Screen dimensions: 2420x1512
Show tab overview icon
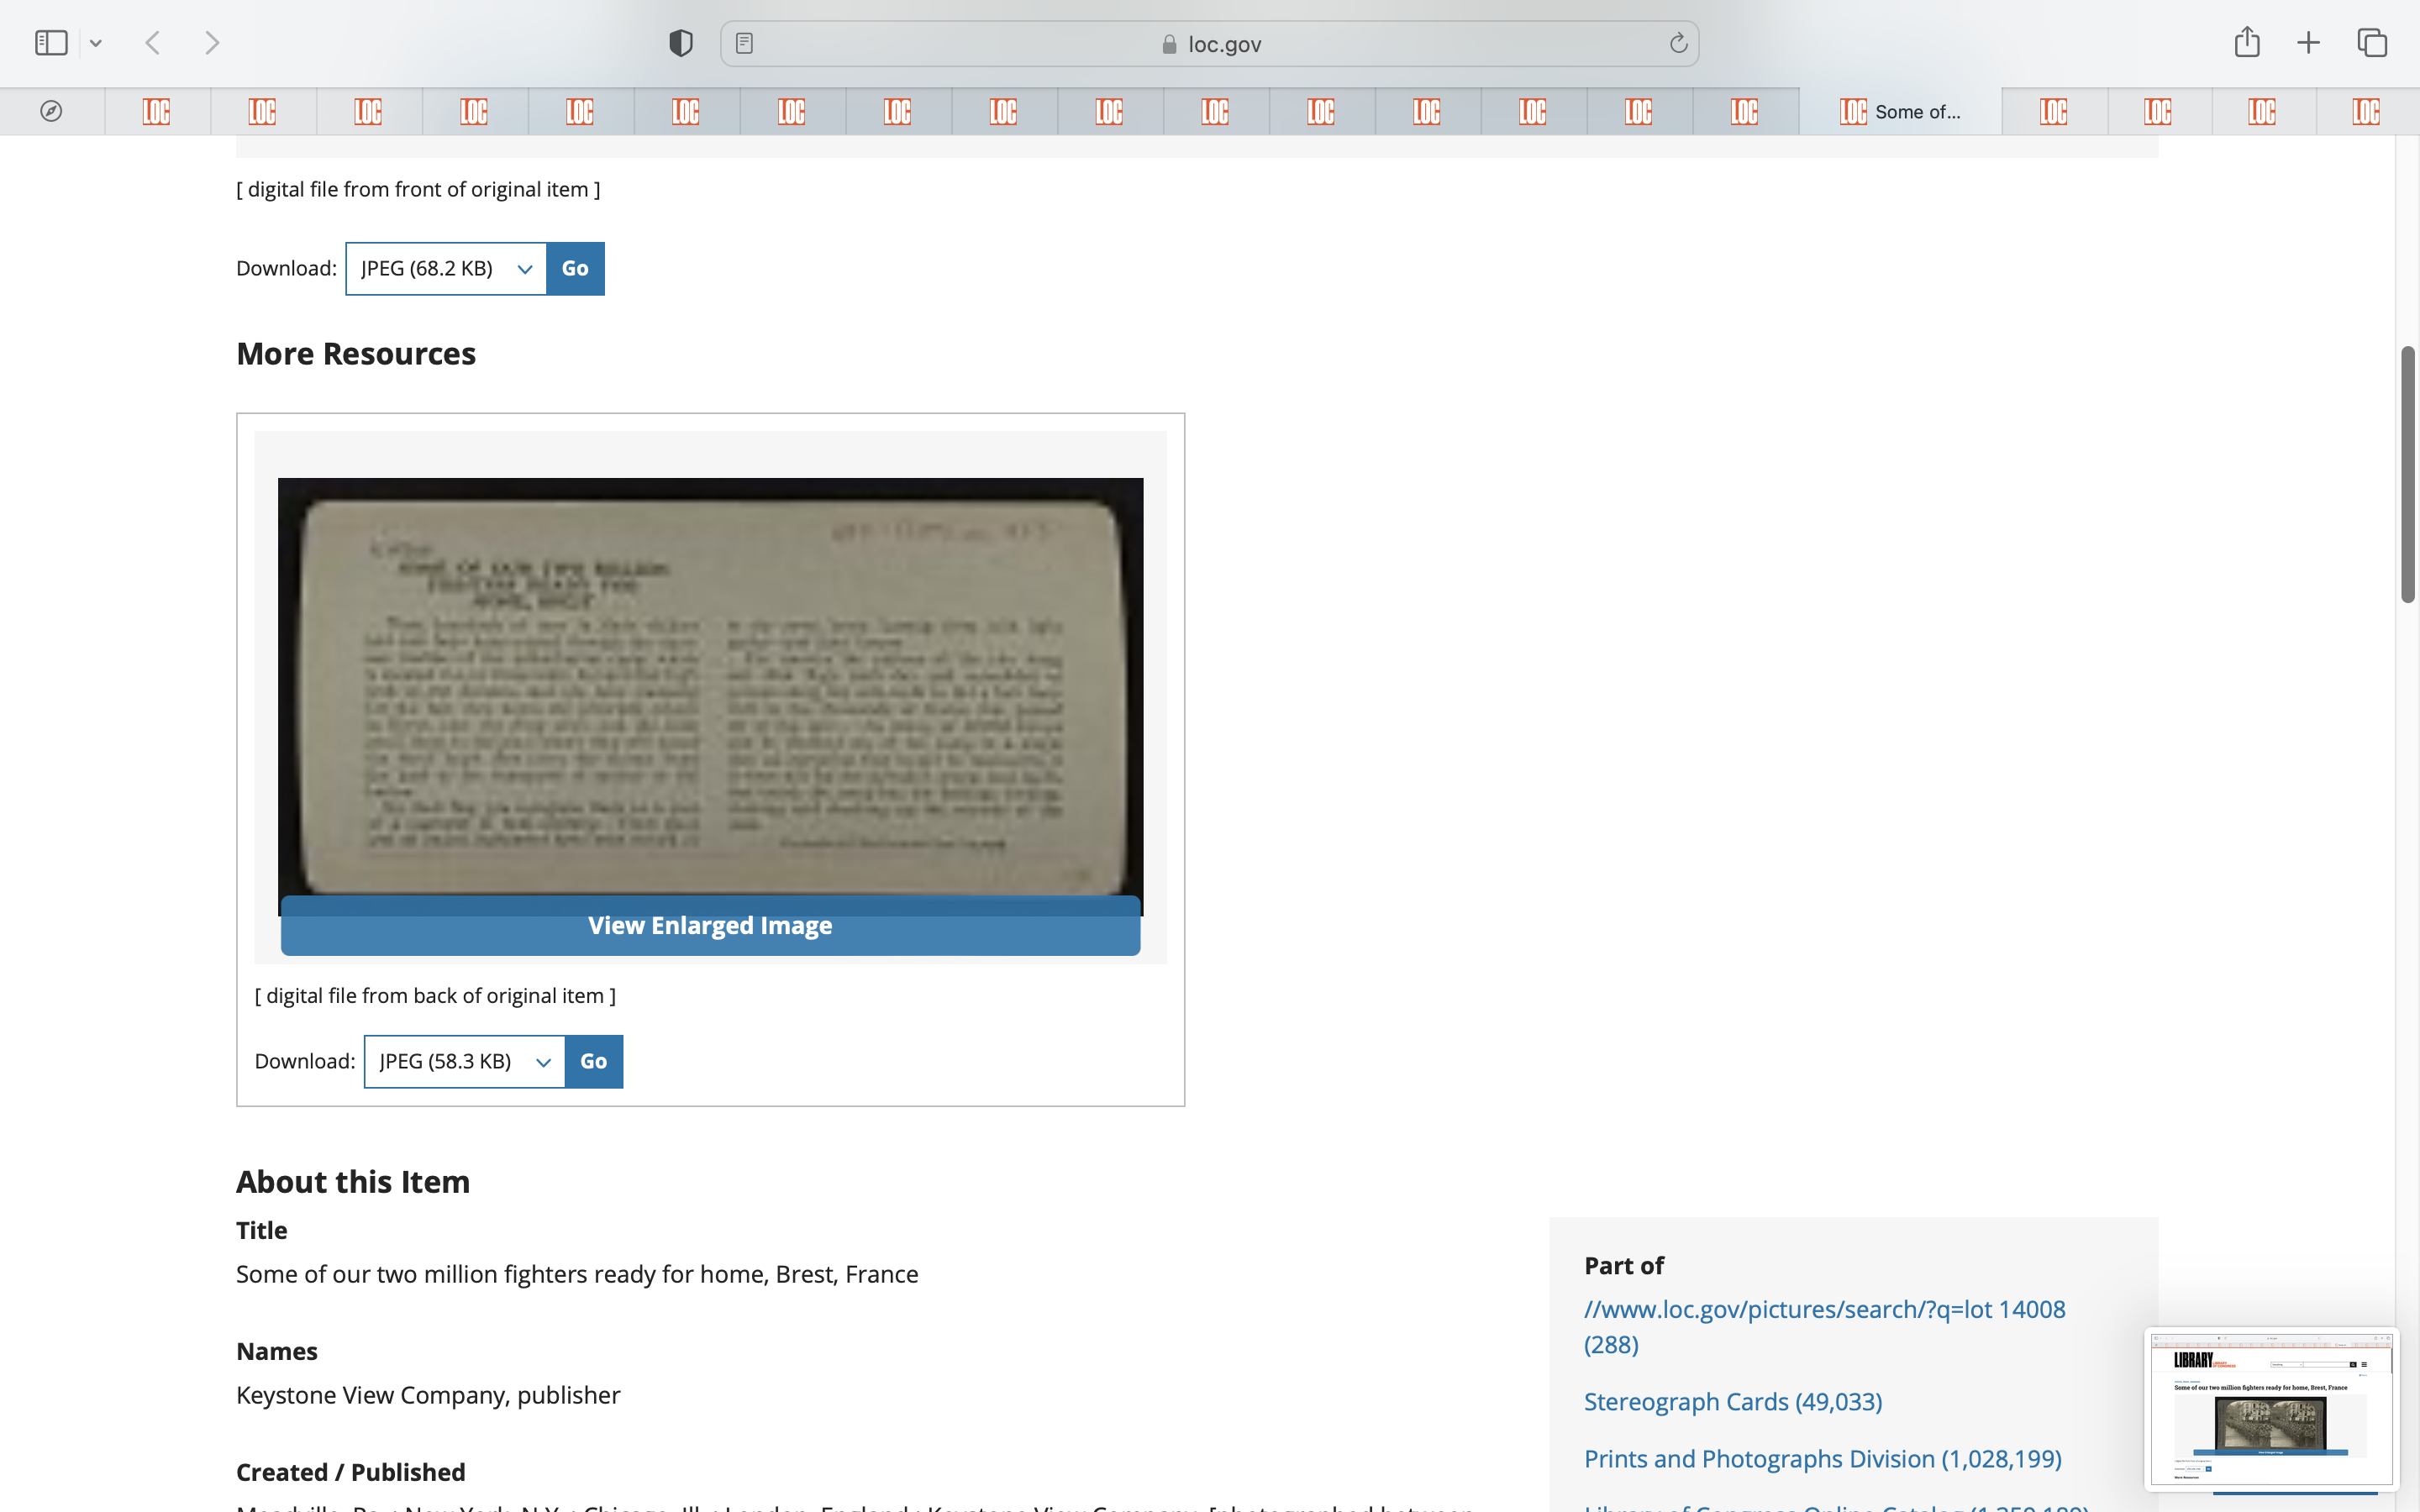[2372, 43]
